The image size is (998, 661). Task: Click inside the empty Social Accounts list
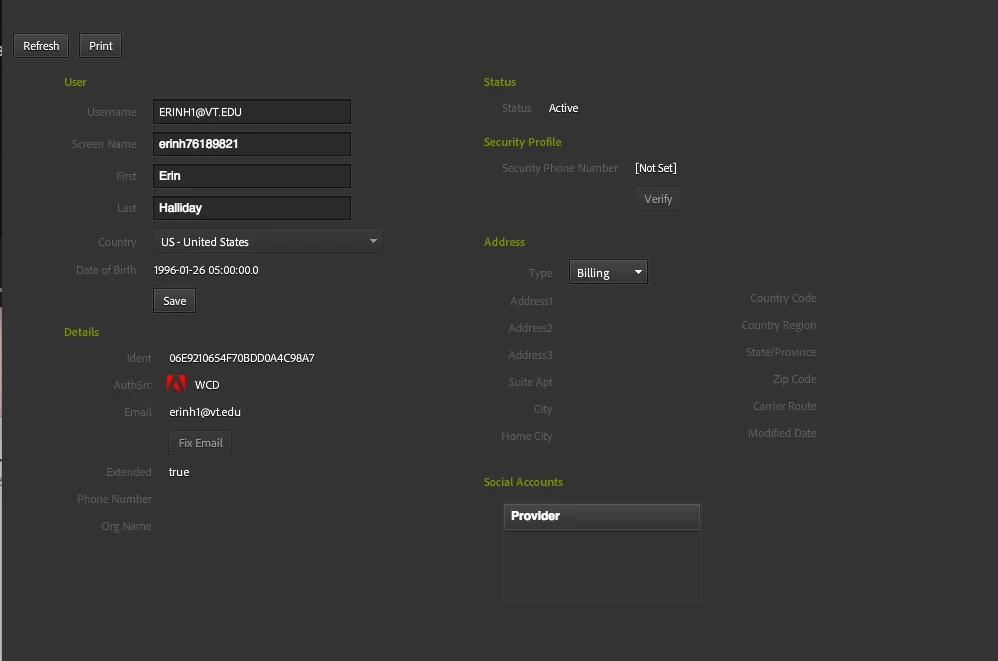pos(600,563)
